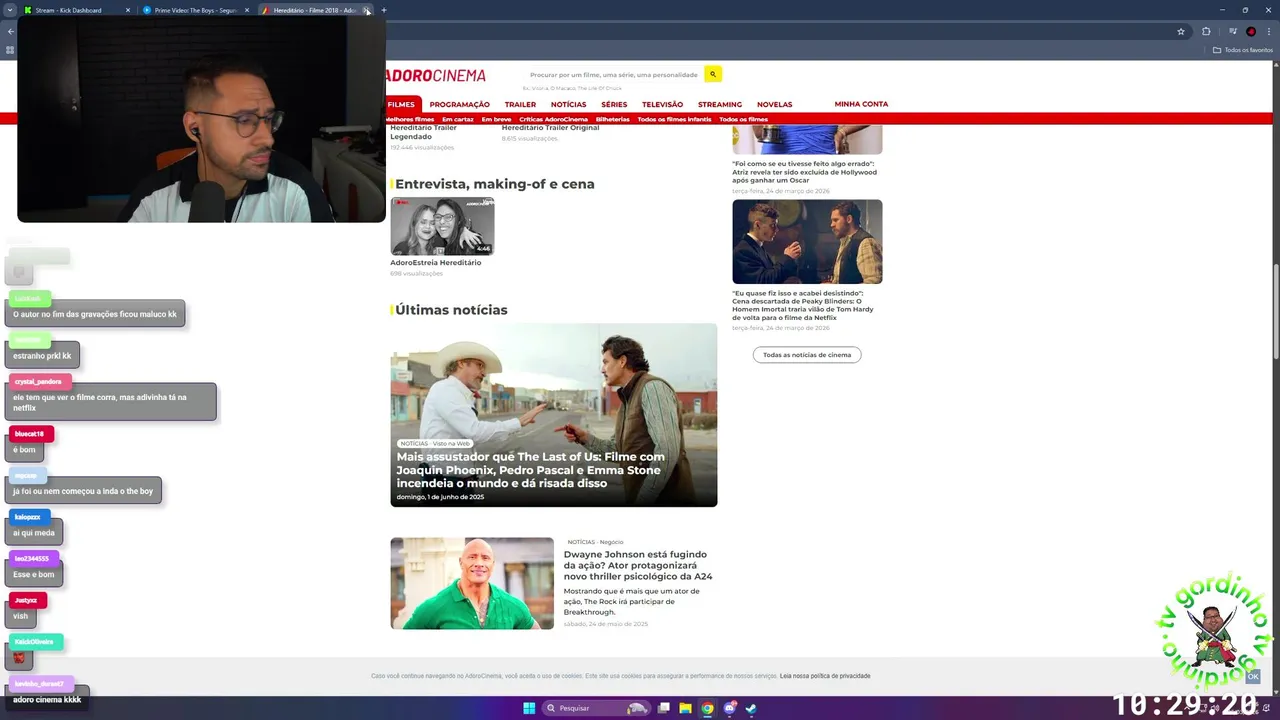Open Discord from the taskbar
Viewport: 1280px width, 720px height.
click(729, 708)
